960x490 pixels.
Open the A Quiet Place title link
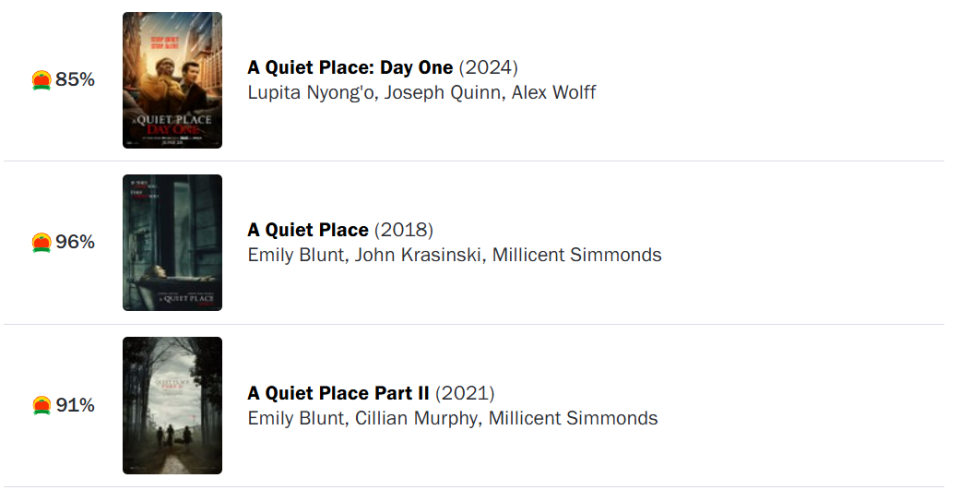(x=308, y=230)
